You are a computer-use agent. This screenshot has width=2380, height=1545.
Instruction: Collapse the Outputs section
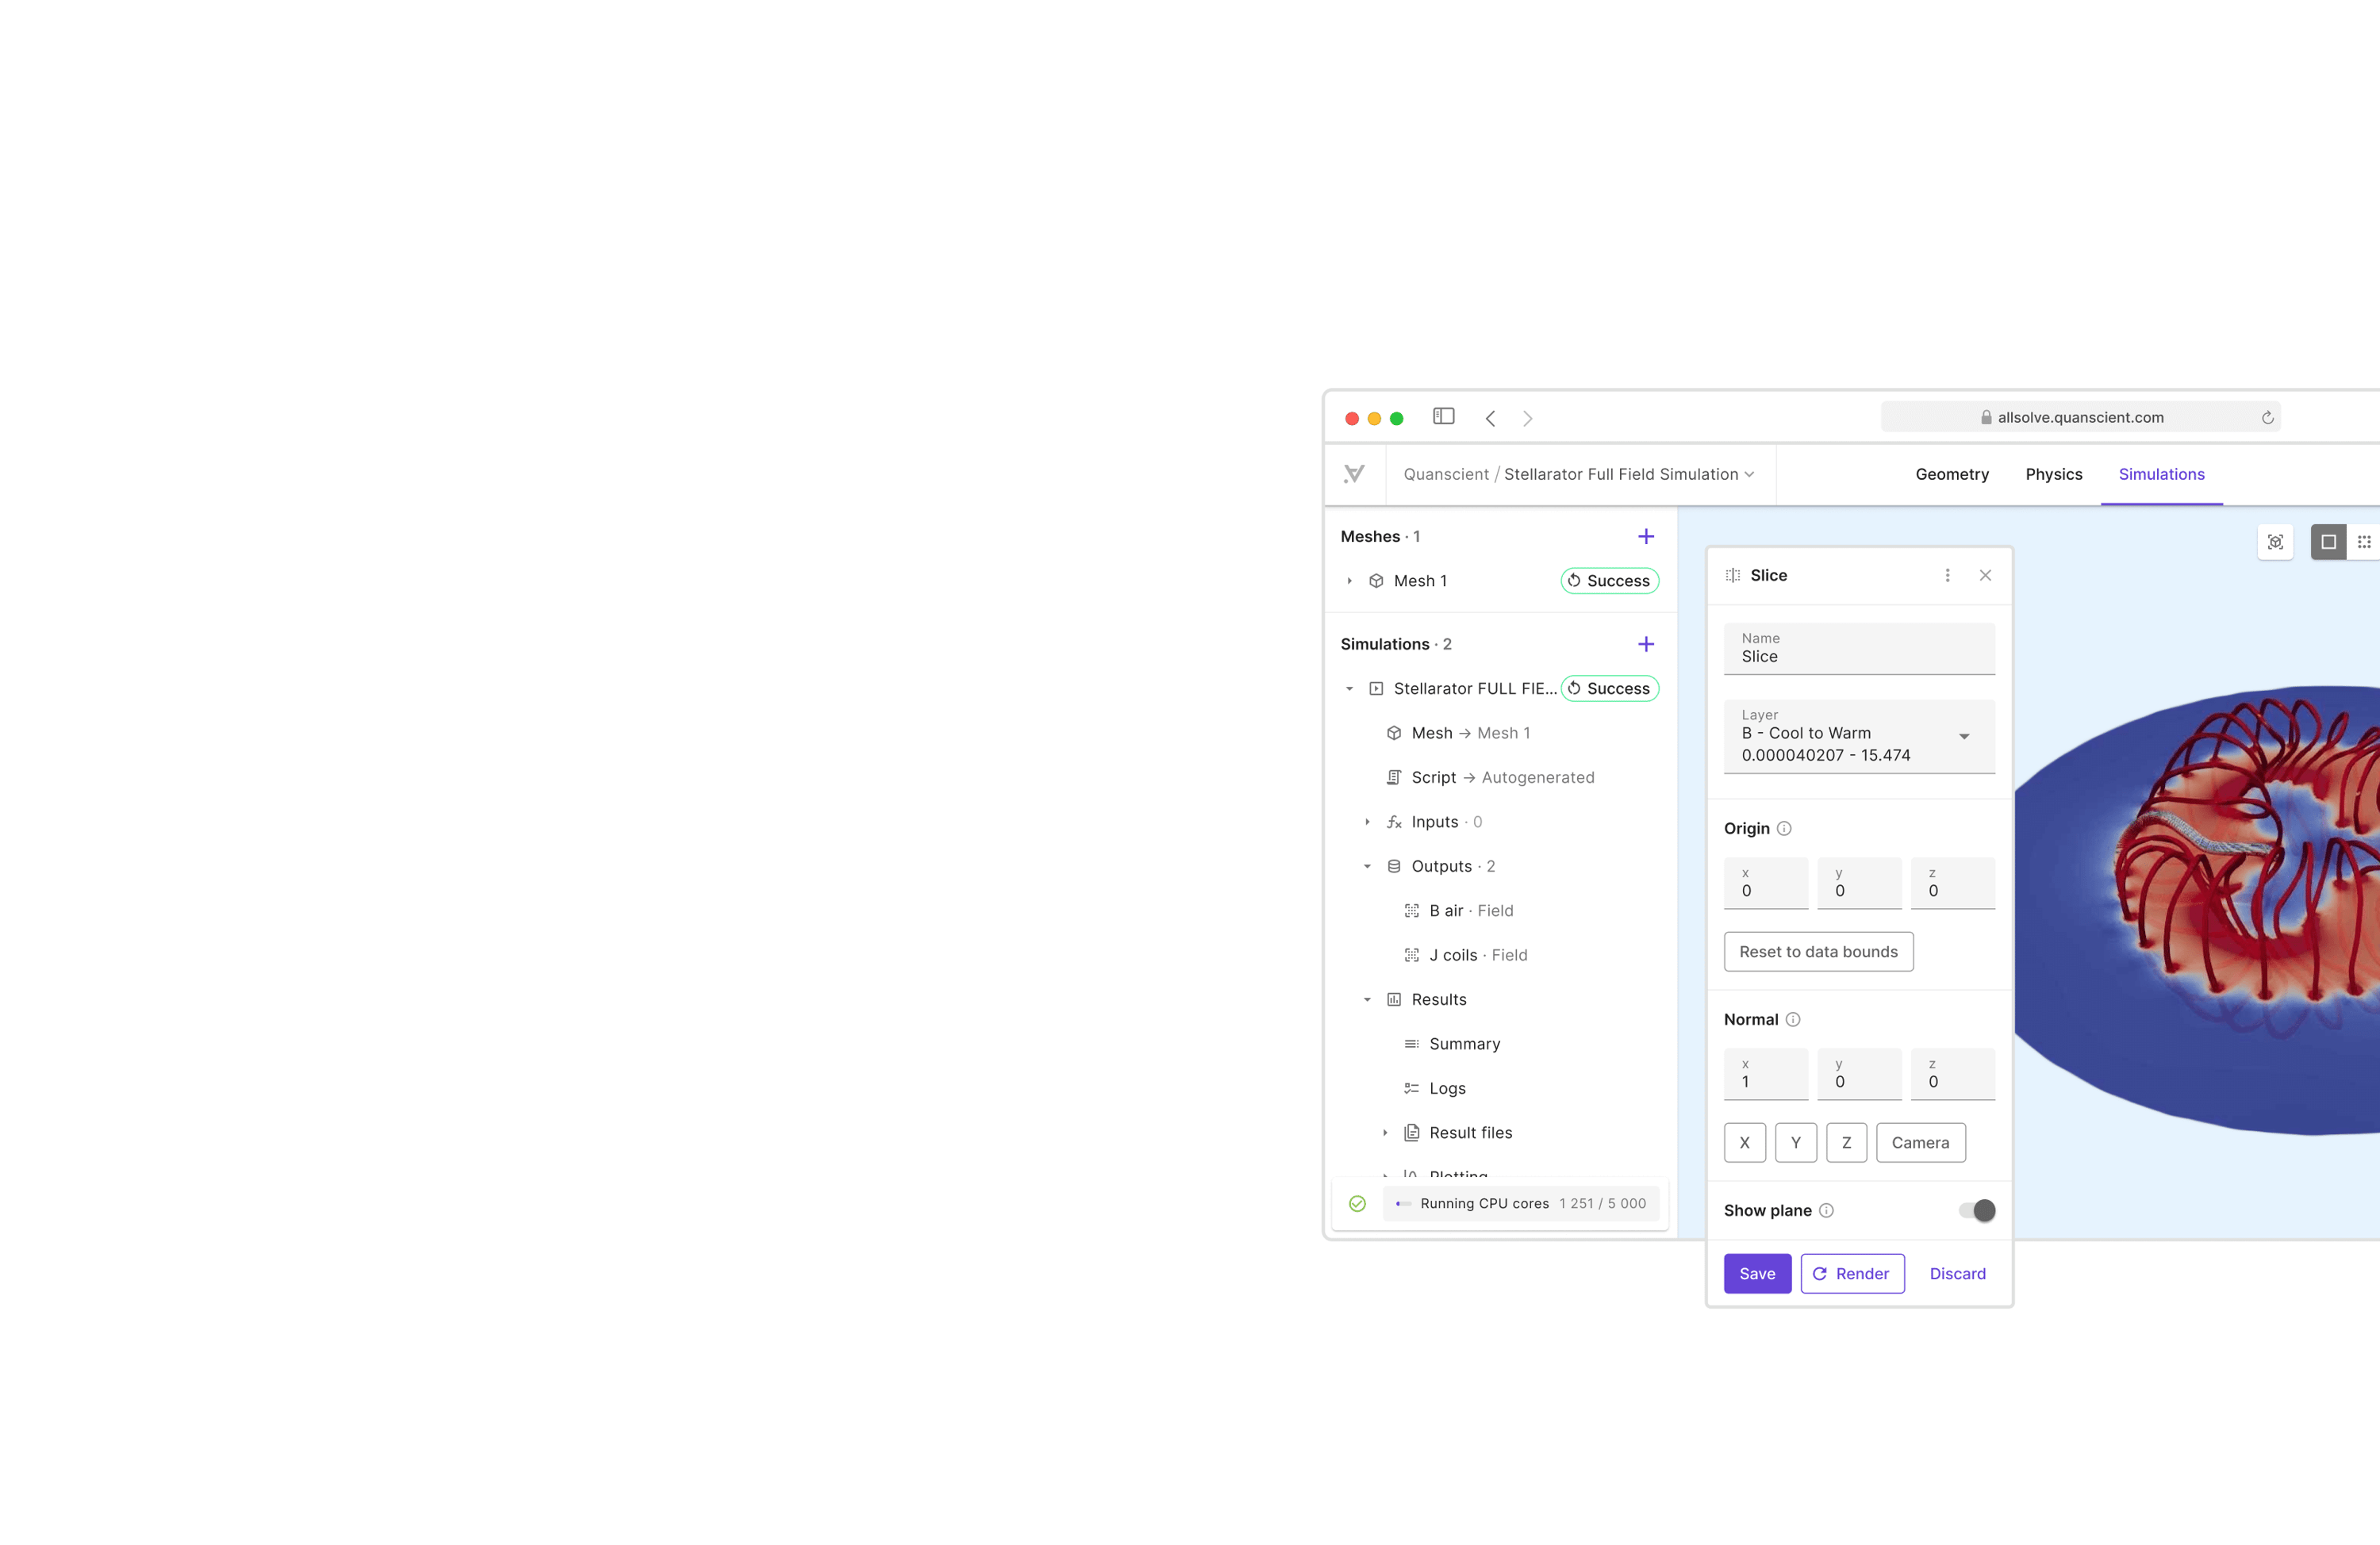(x=1367, y=866)
